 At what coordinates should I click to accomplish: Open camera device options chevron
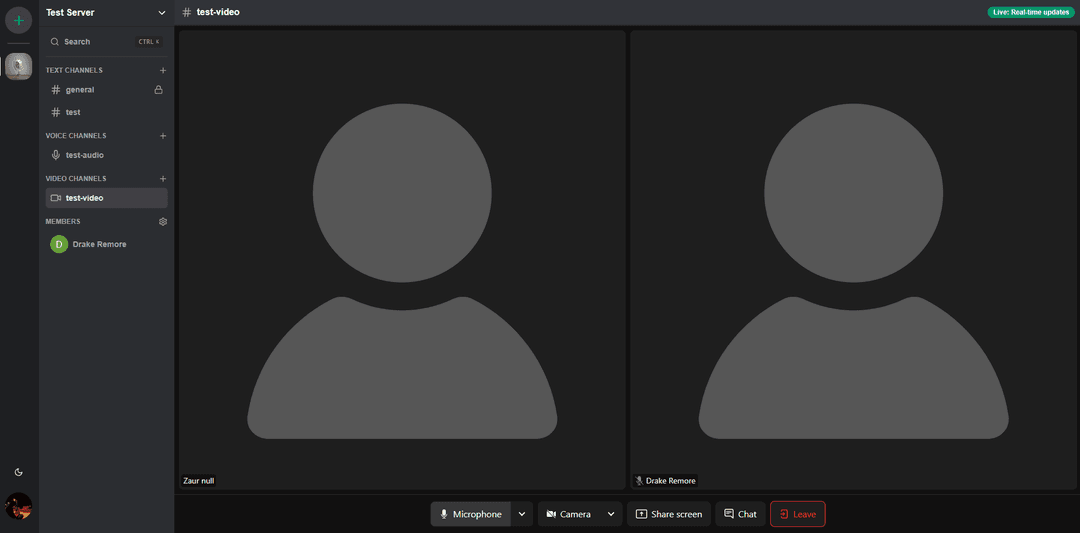[611, 514]
